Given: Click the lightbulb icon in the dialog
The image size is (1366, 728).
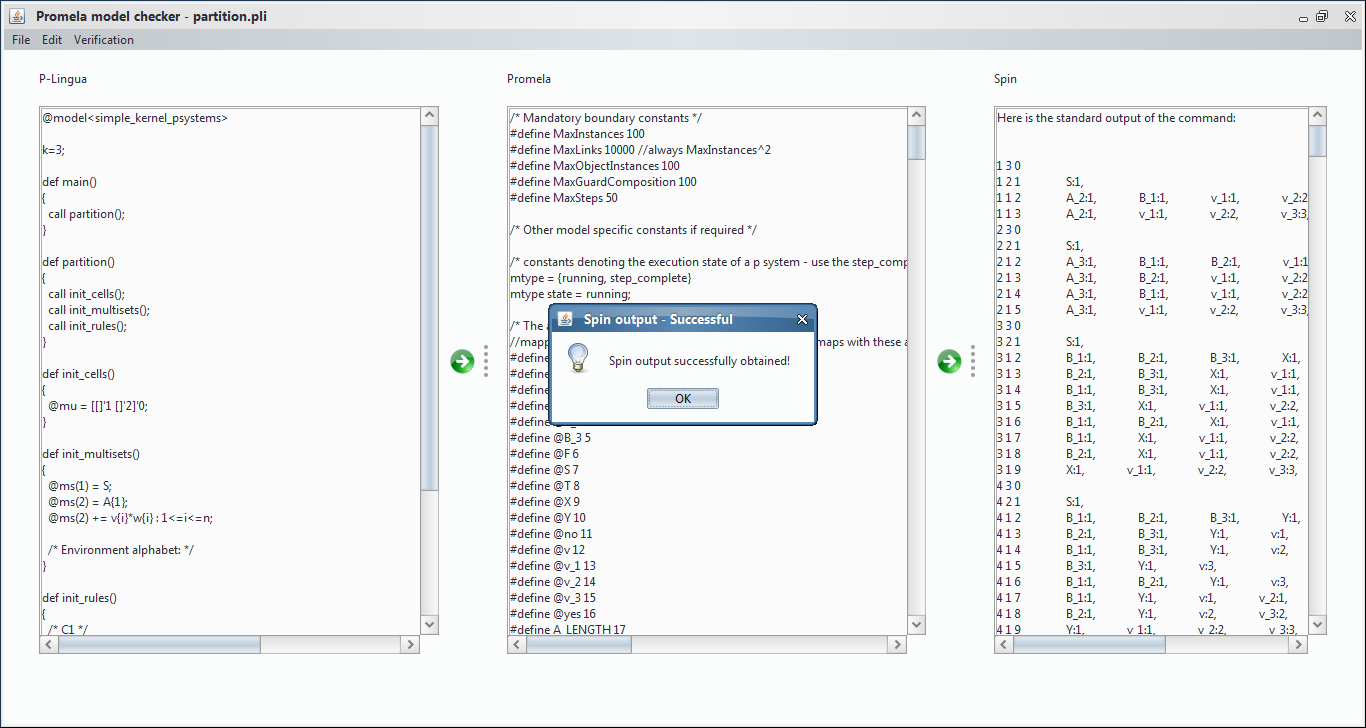Looking at the screenshot, I should point(577,359).
